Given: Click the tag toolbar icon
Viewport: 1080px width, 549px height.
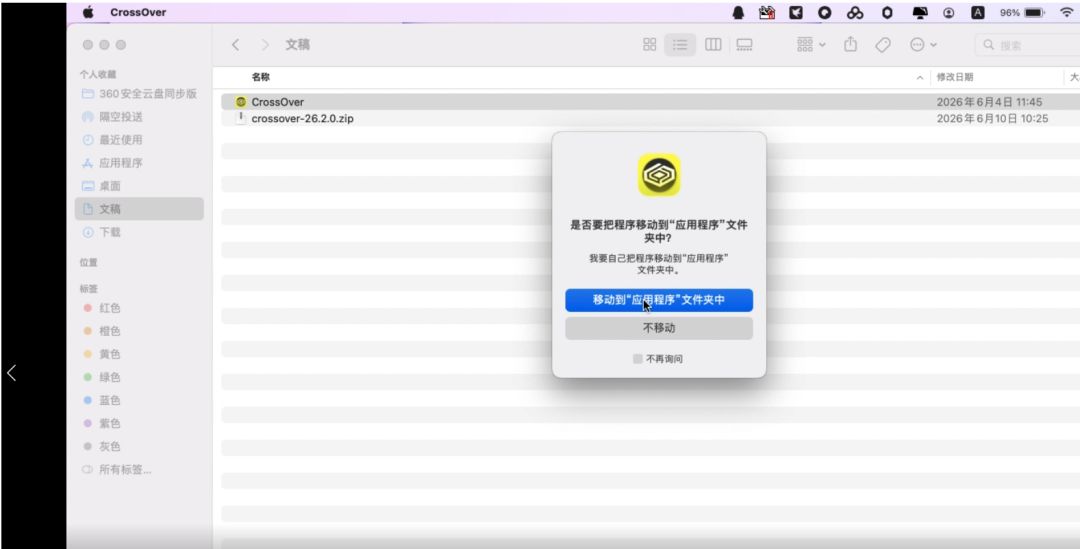Looking at the screenshot, I should click(x=882, y=45).
